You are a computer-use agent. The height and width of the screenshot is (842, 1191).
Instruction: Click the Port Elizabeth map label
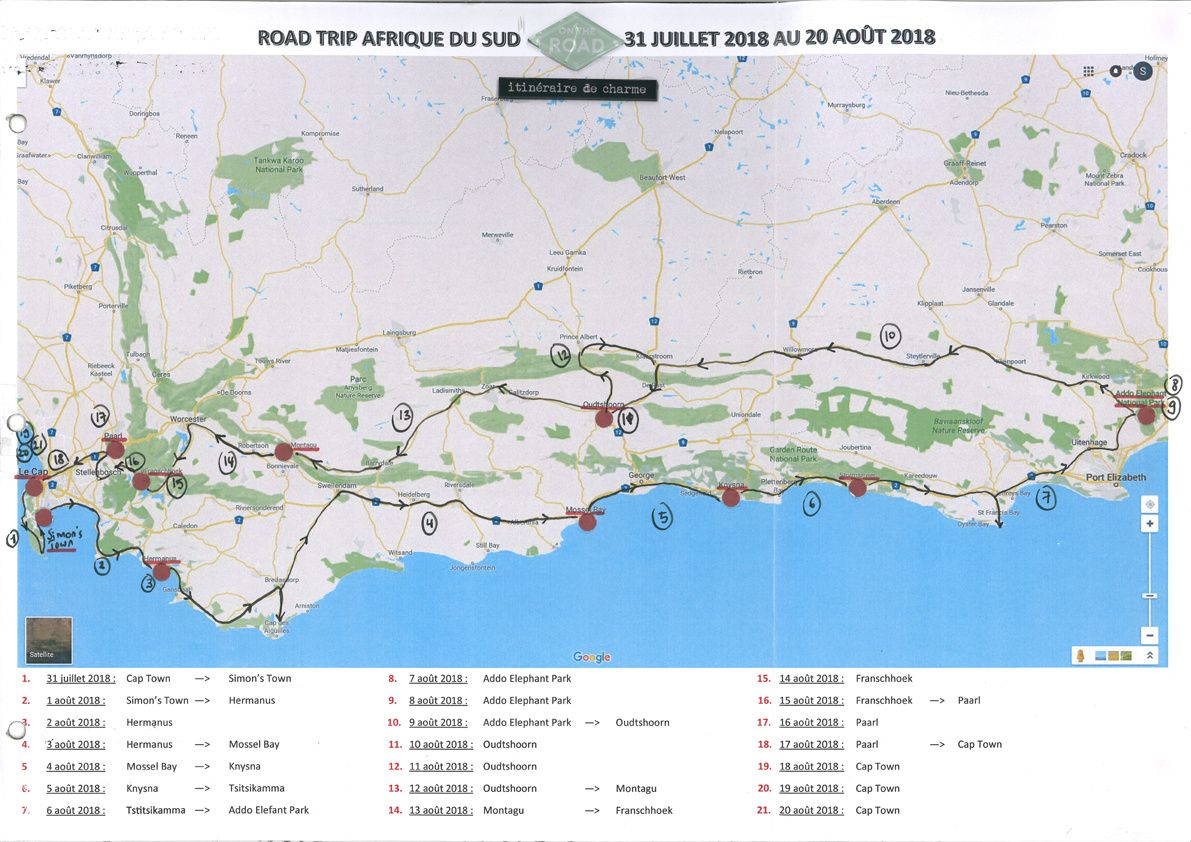(1116, 477)
